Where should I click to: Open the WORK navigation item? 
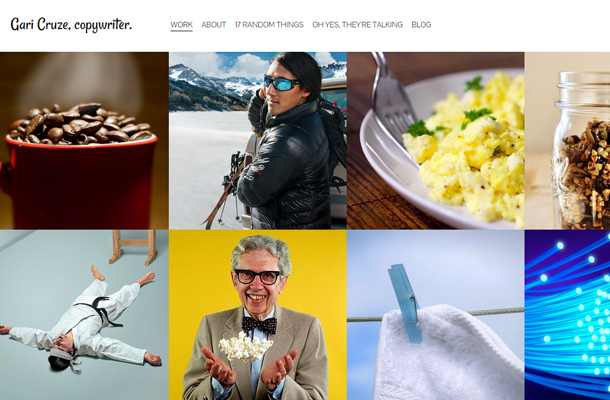coord(181,25)
